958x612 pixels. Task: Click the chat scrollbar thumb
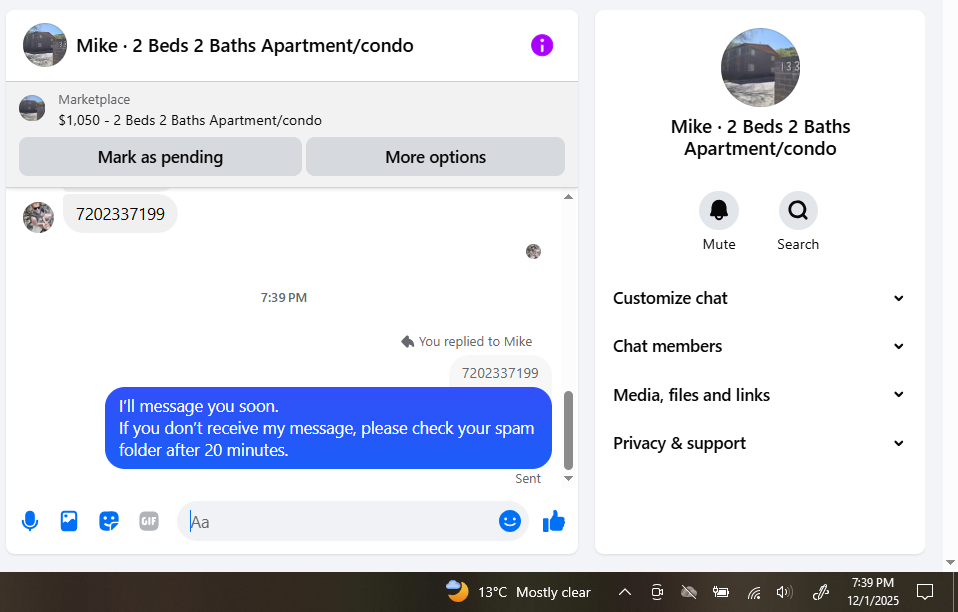point(568,430)
